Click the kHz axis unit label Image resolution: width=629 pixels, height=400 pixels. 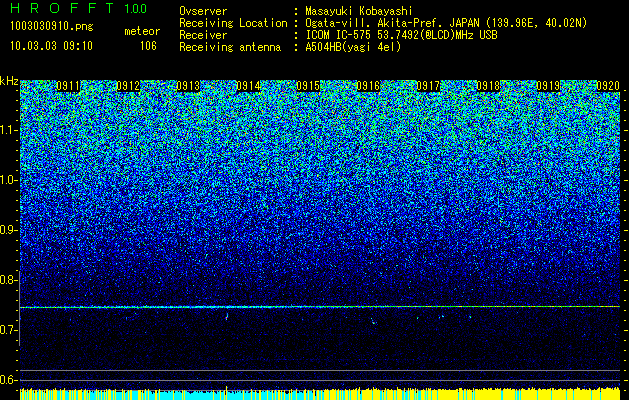point(9,81)
